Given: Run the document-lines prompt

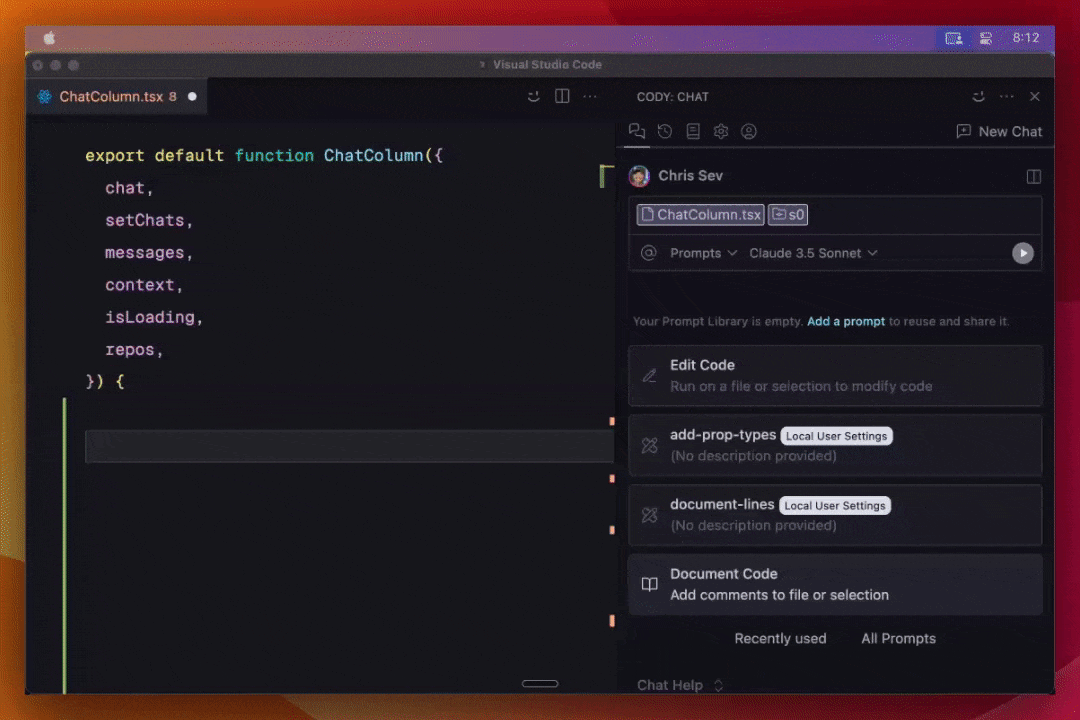Looking at the screenshot, I should click(x=835, y=515).
